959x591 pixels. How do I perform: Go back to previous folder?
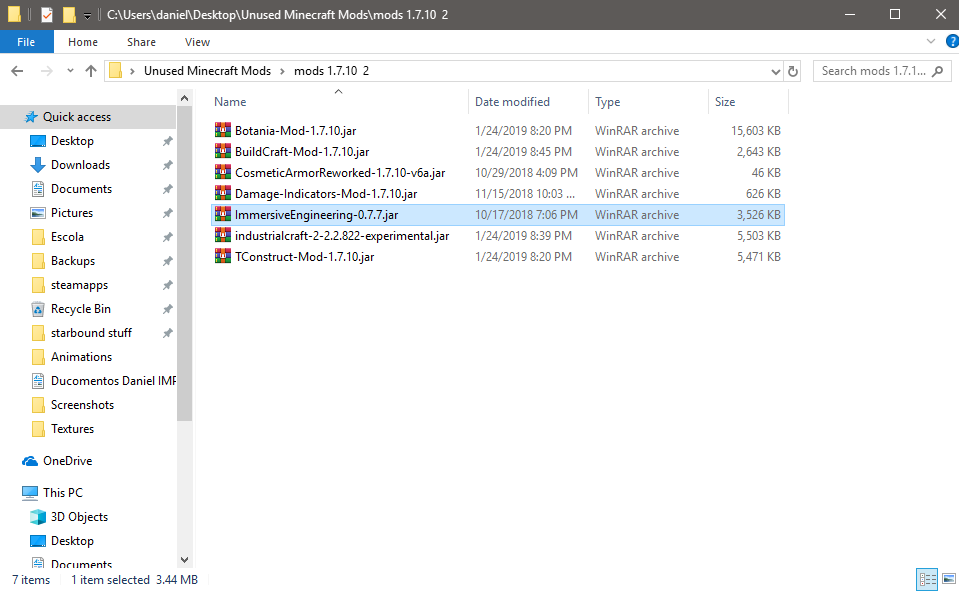(x=17, y=71)
